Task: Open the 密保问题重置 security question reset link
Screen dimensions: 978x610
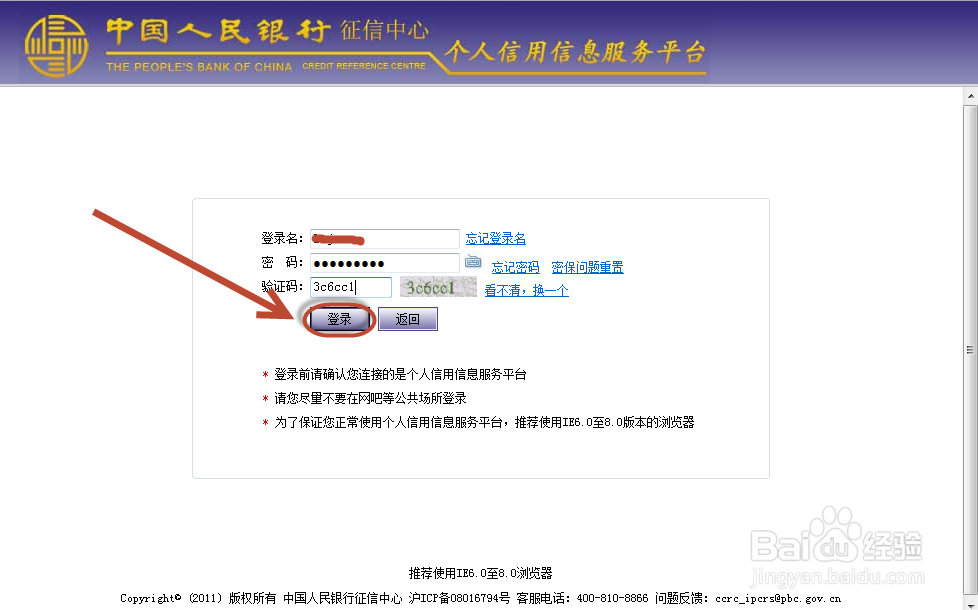Action: coord(586,267)
